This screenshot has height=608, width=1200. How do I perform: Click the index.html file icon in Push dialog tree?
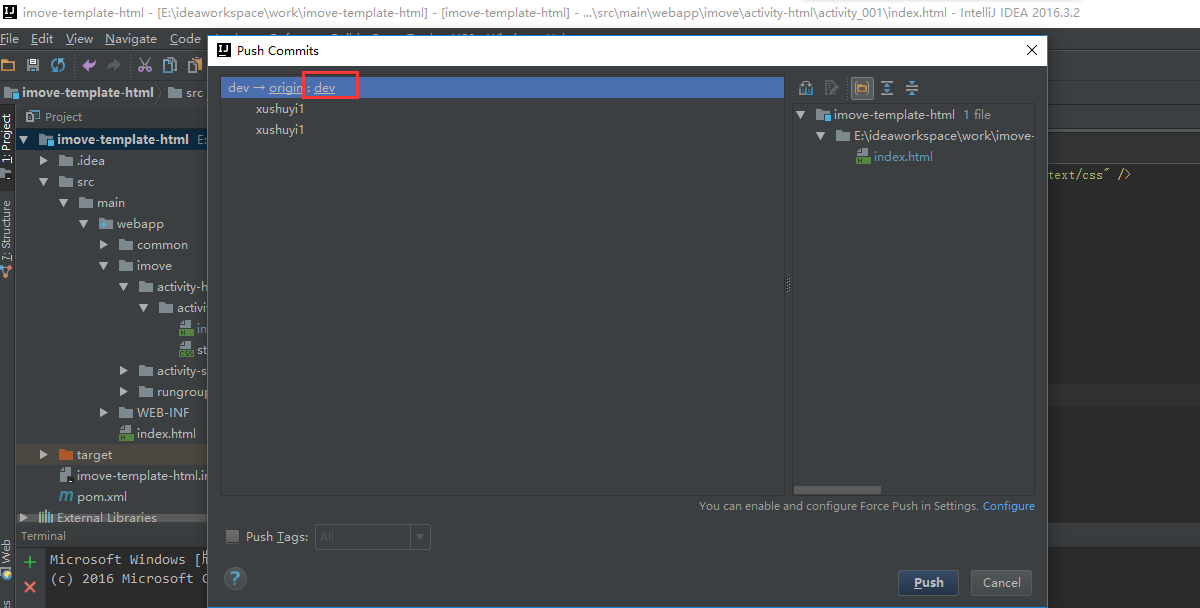click(x=863, y=157)
